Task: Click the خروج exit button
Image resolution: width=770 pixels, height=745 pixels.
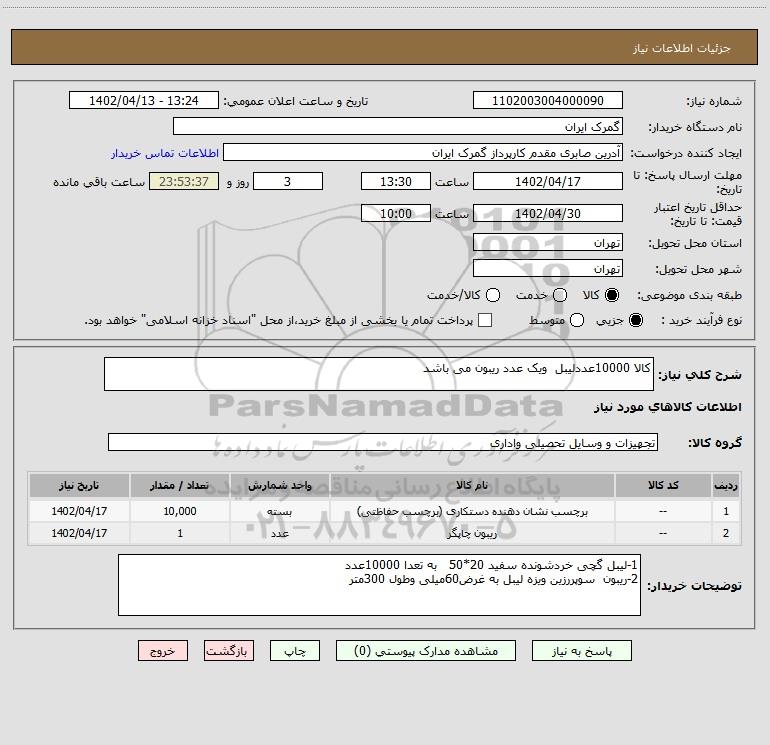Action: coord(163,651)
